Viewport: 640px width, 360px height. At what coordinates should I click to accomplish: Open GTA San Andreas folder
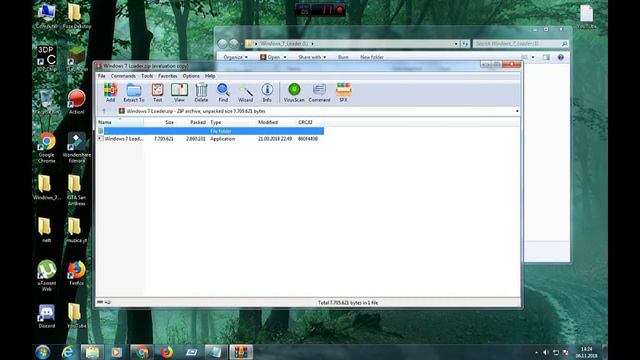click(x=76, y=190)
